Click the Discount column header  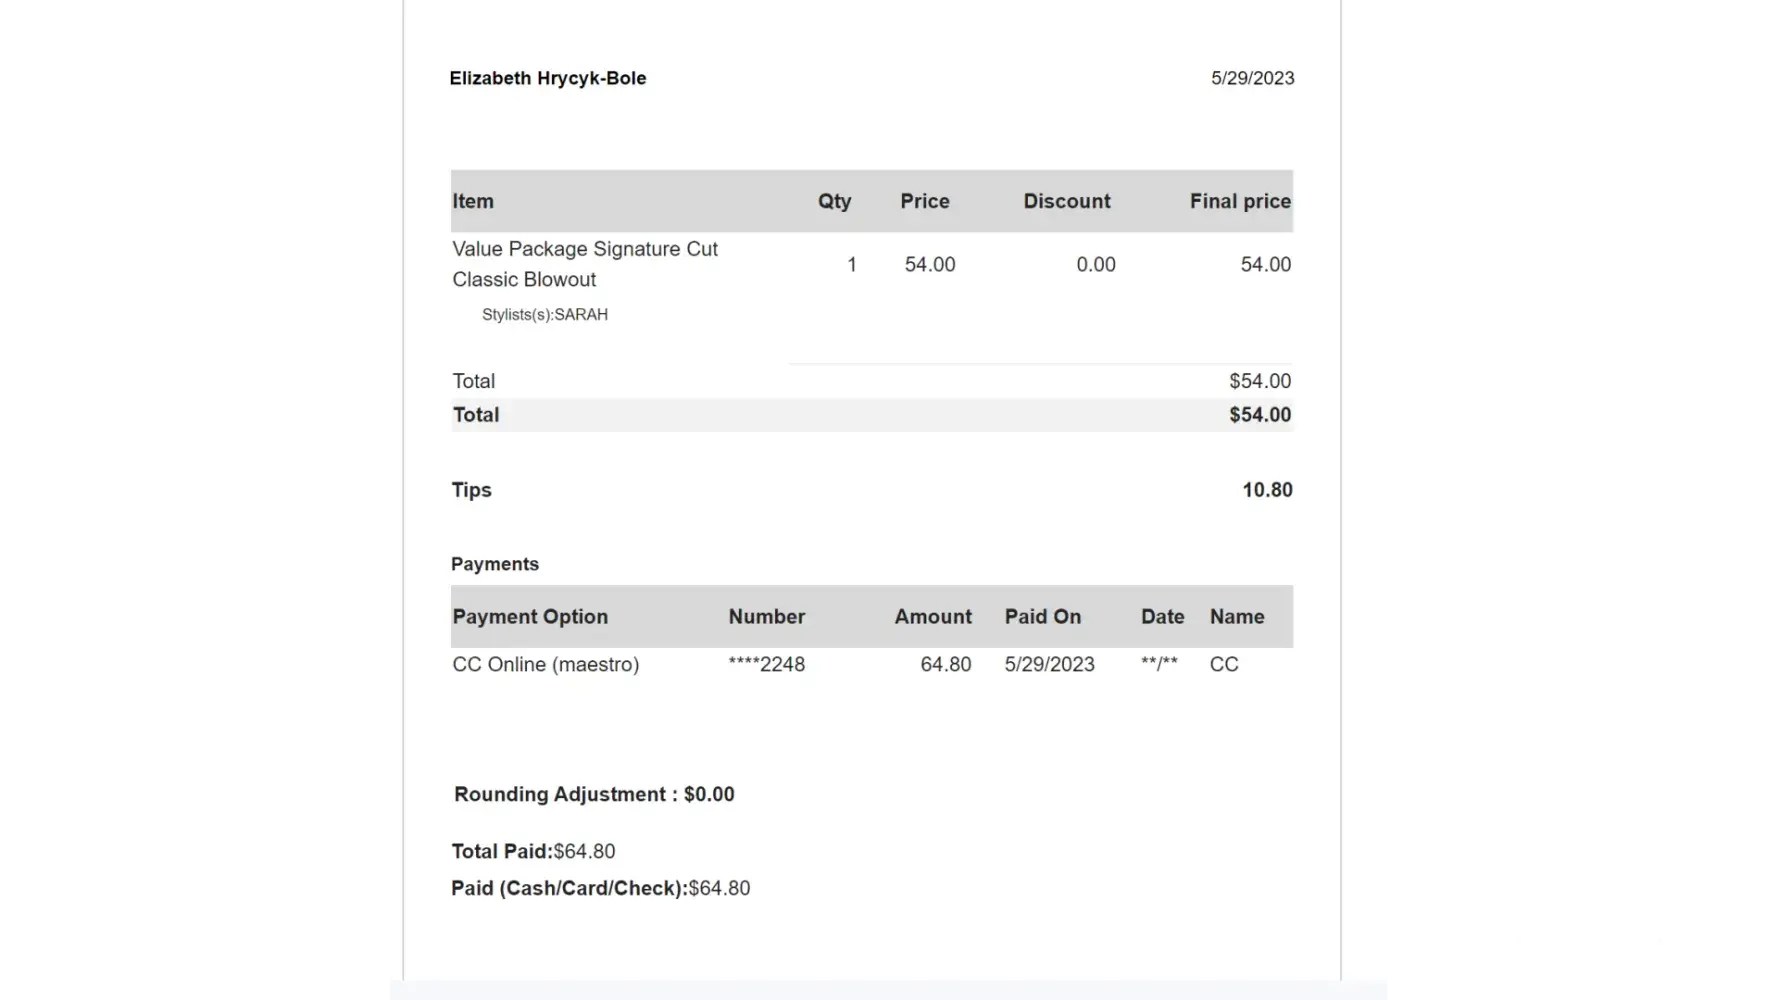1066,201
